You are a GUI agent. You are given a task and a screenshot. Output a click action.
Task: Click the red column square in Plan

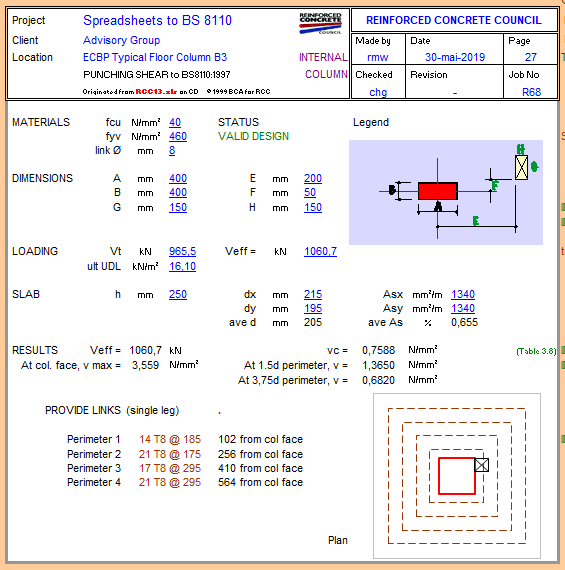(457, 476)
